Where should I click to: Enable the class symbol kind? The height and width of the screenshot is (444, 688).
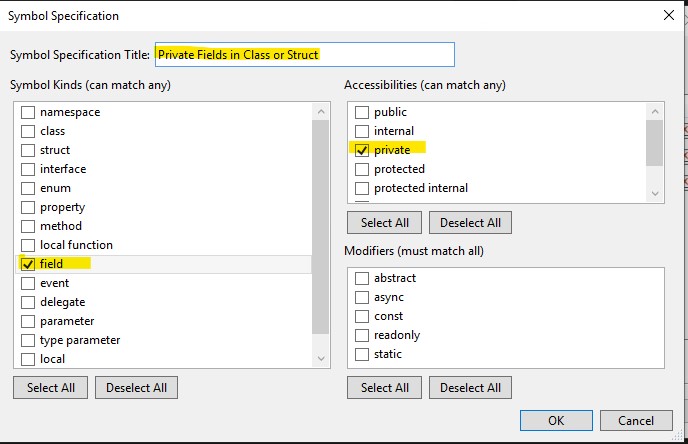pos(28,131)
